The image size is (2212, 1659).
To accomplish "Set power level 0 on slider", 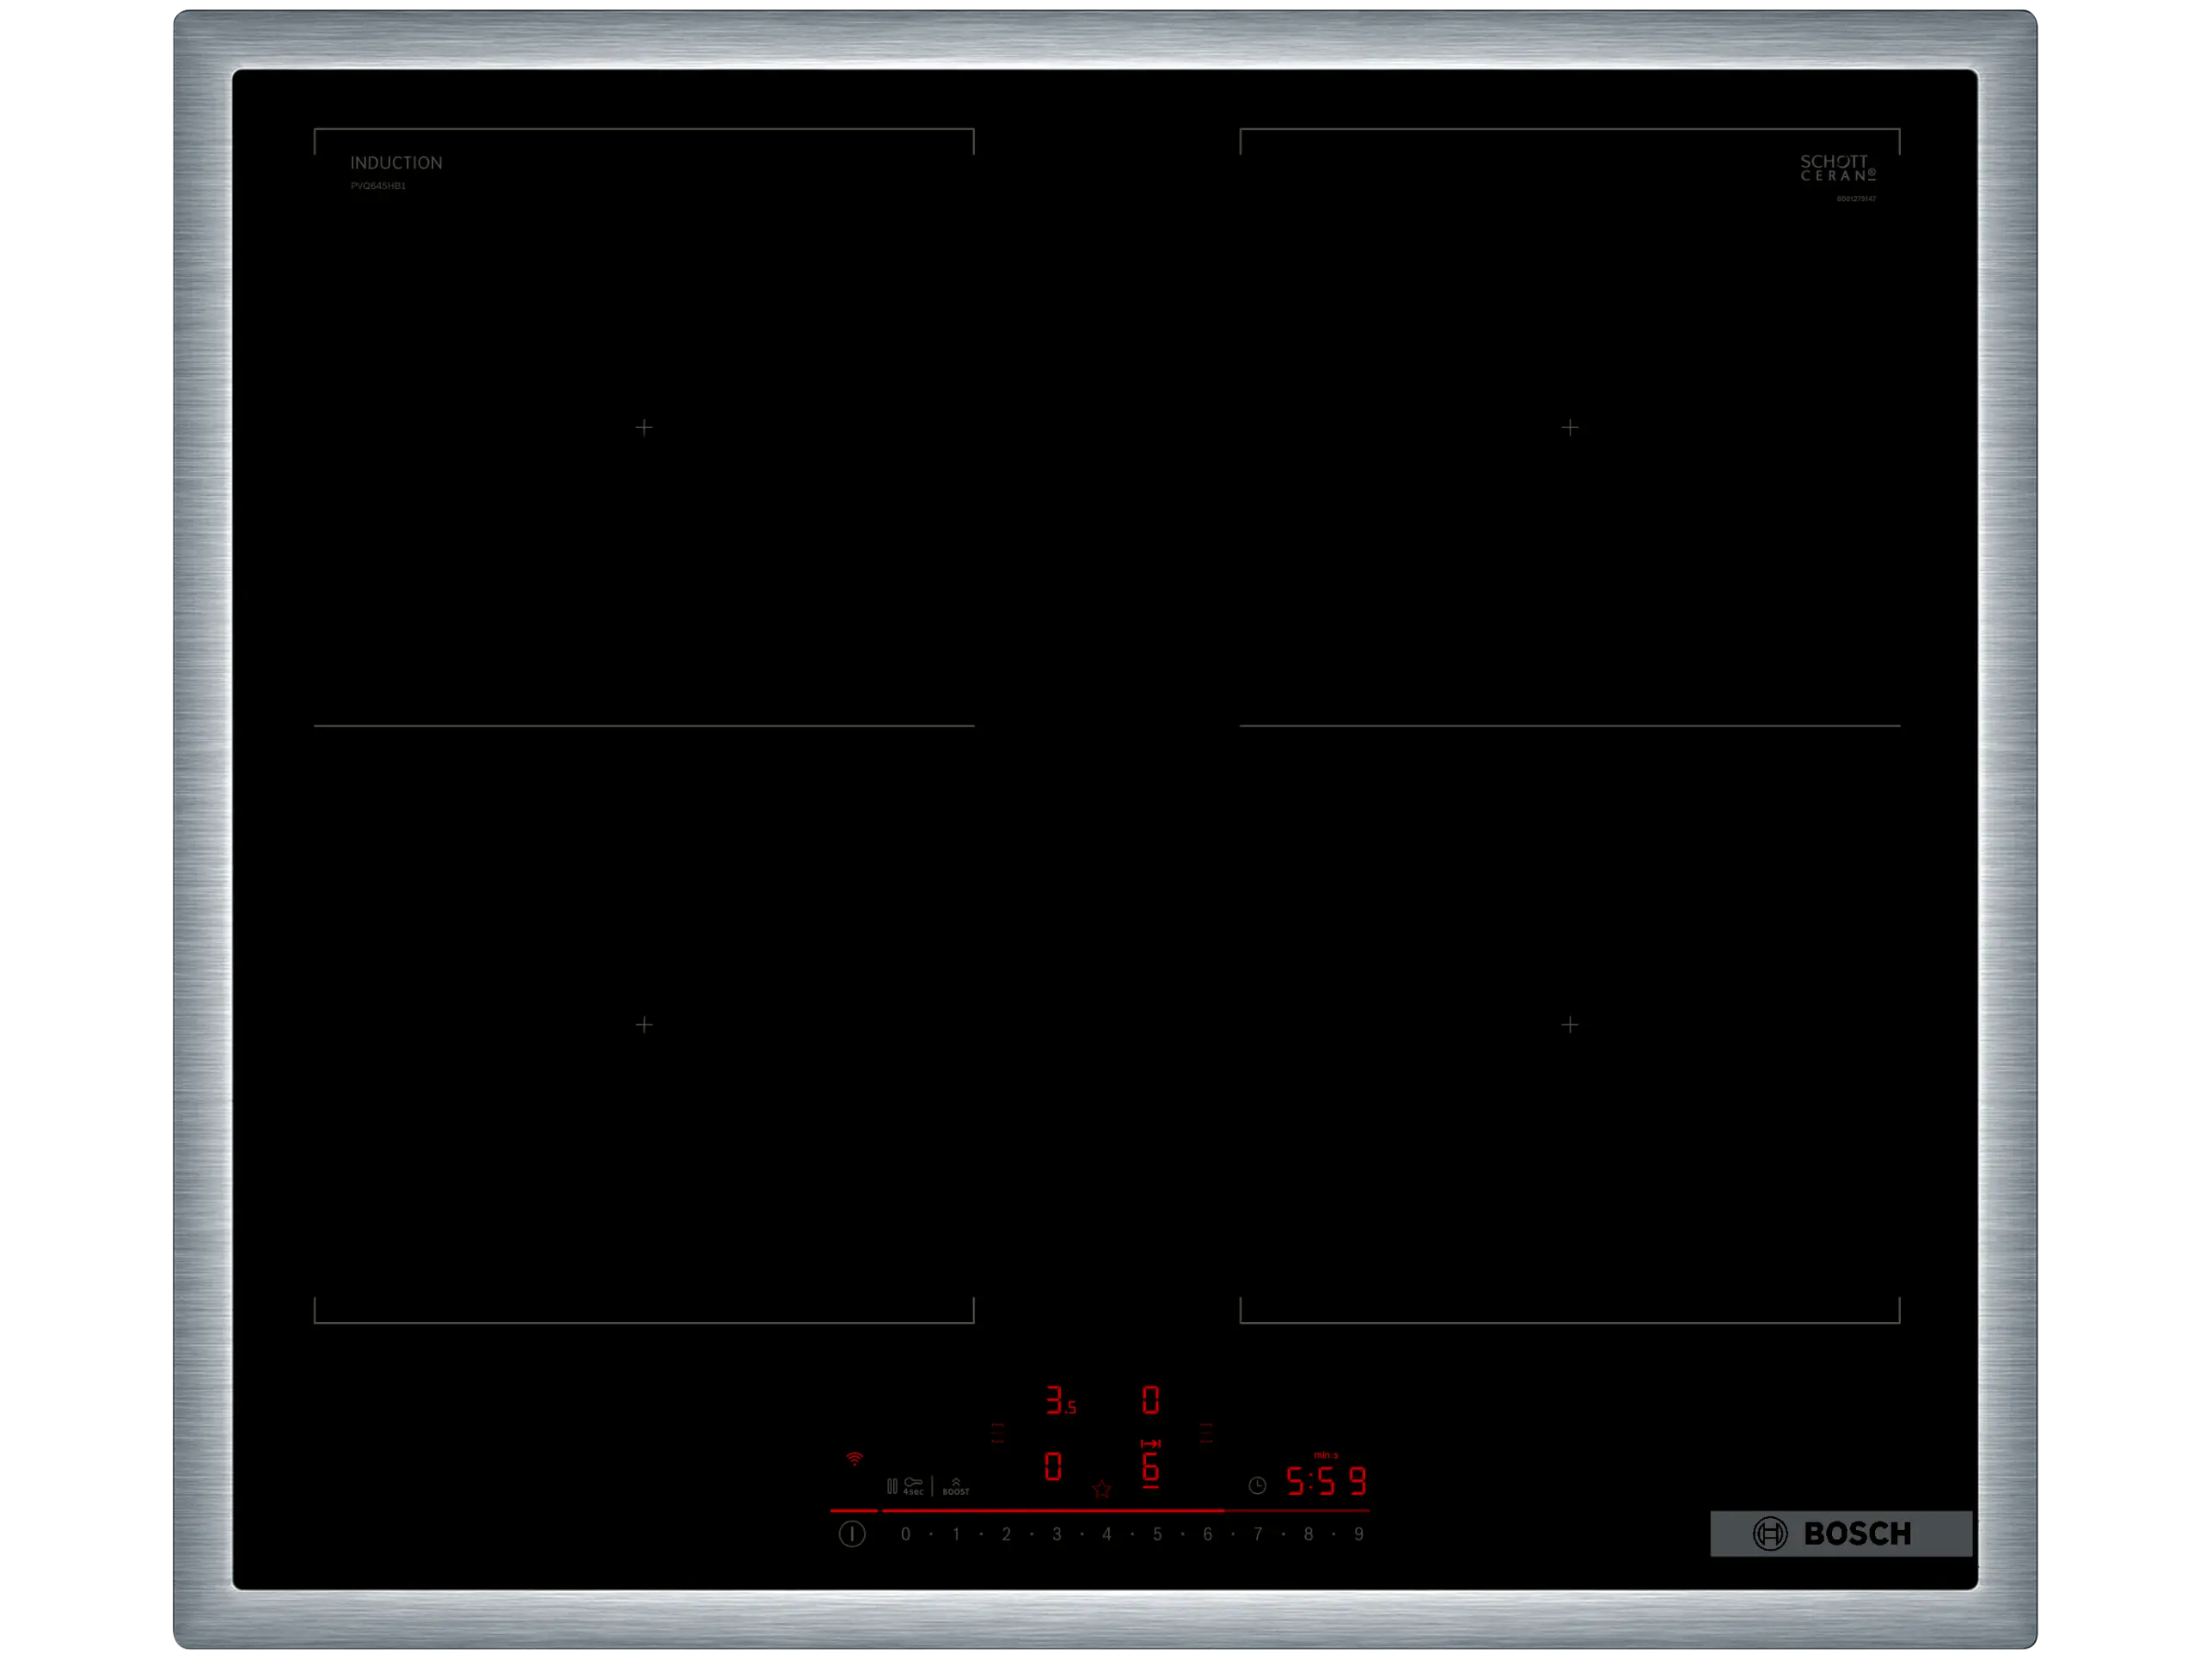I will tap(905, 1534).
